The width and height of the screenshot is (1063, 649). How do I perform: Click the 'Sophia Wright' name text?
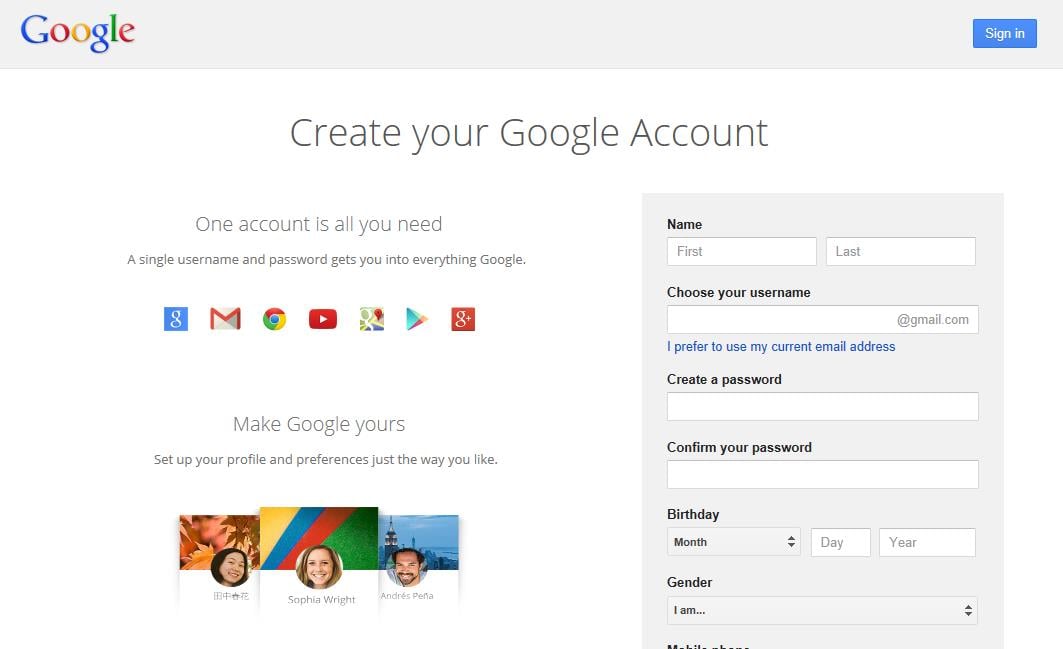click(321, 599)
